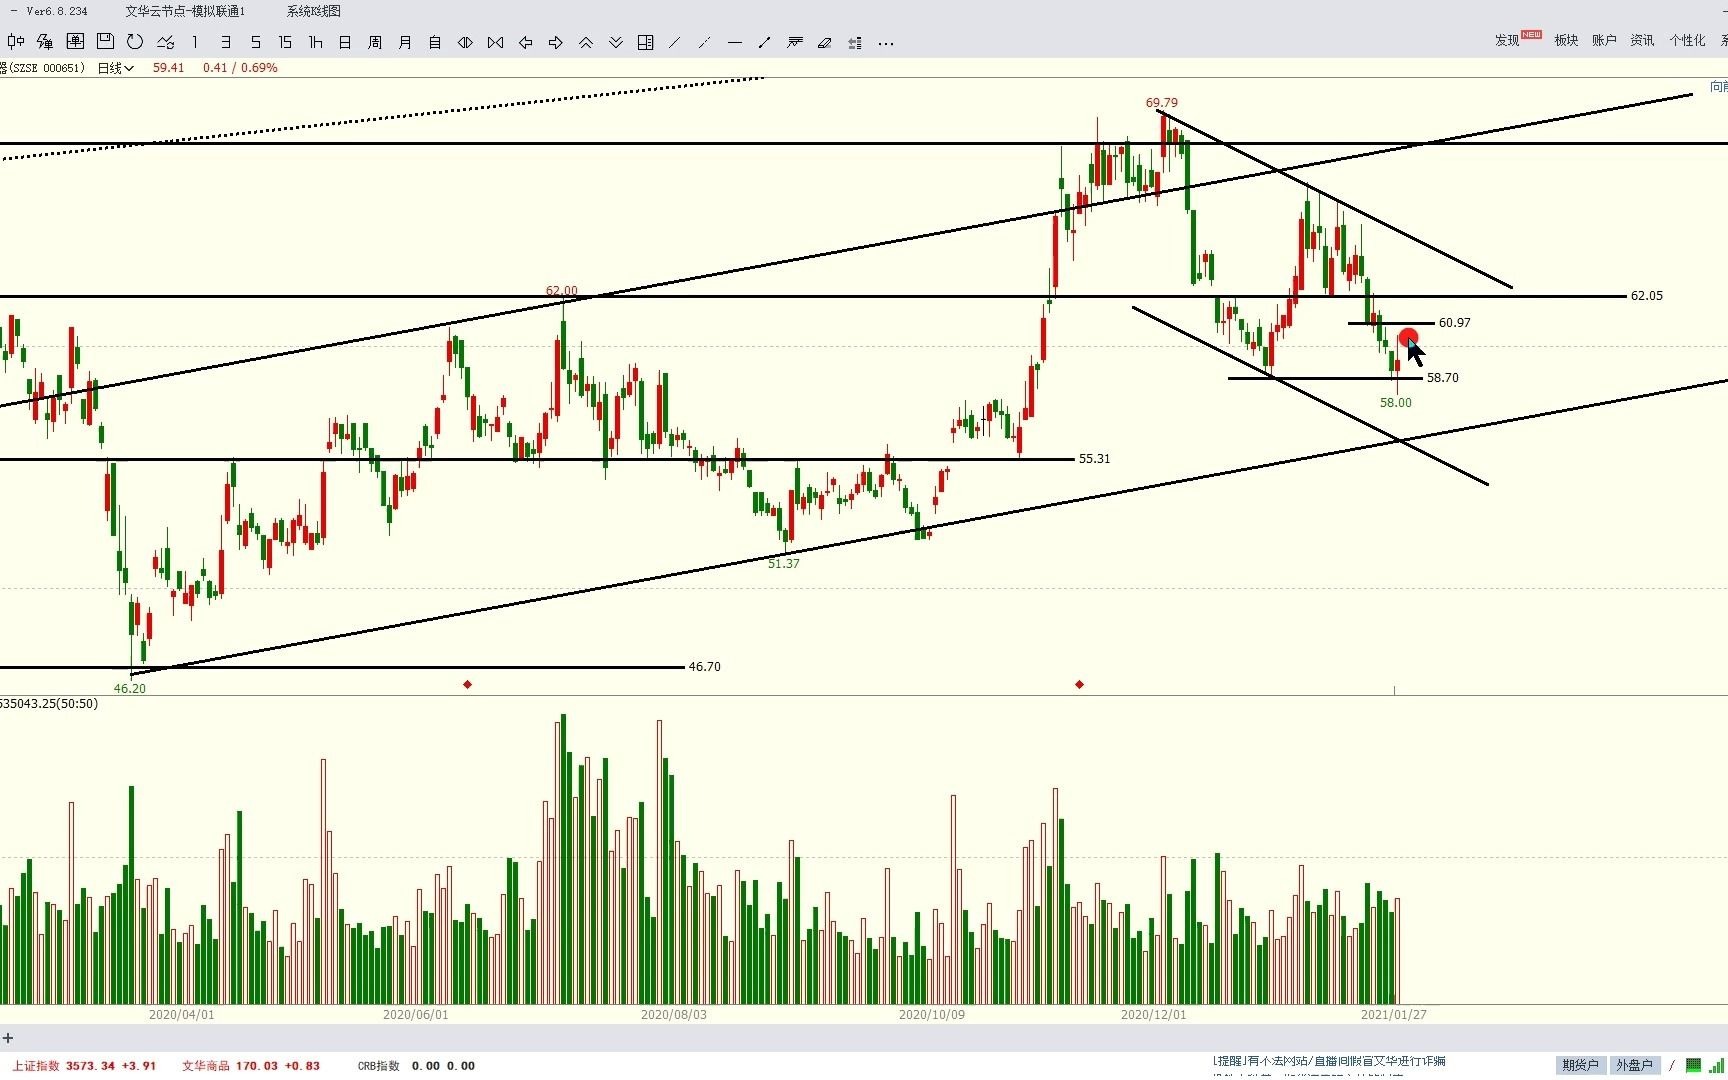Click the 51.37 low price label
This screenshot has width=1728, height=1080.
pyautogui.click(x=783, y=564)
